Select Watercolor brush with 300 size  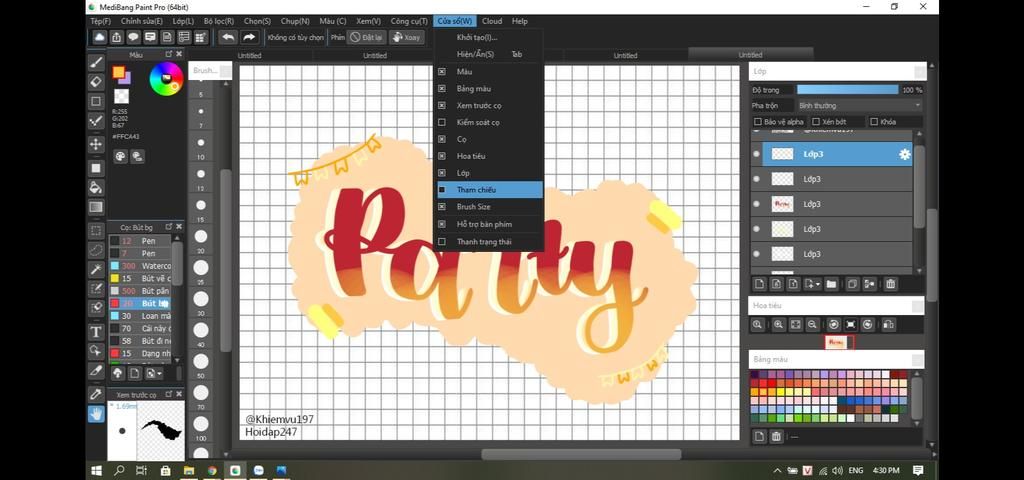140,266
